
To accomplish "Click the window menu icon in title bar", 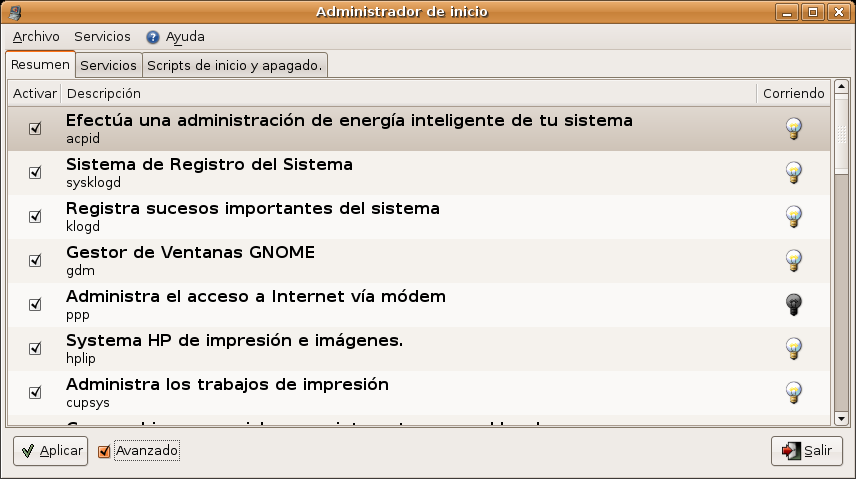I will click(14, 12).
